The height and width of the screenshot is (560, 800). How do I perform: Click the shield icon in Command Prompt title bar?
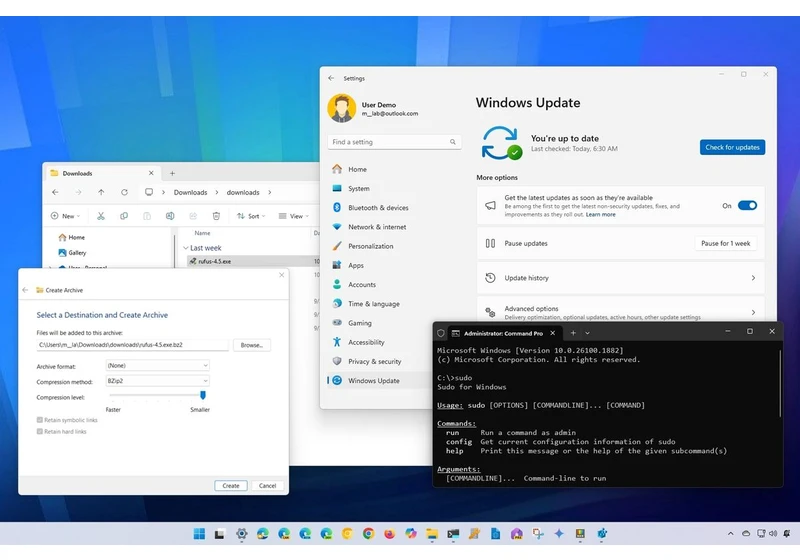tap(441, 333)
